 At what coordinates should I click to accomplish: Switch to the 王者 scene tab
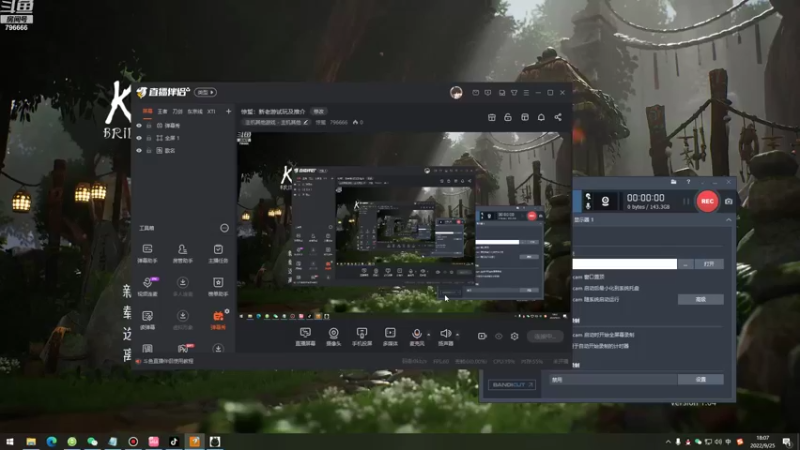[x=162, y=111]
